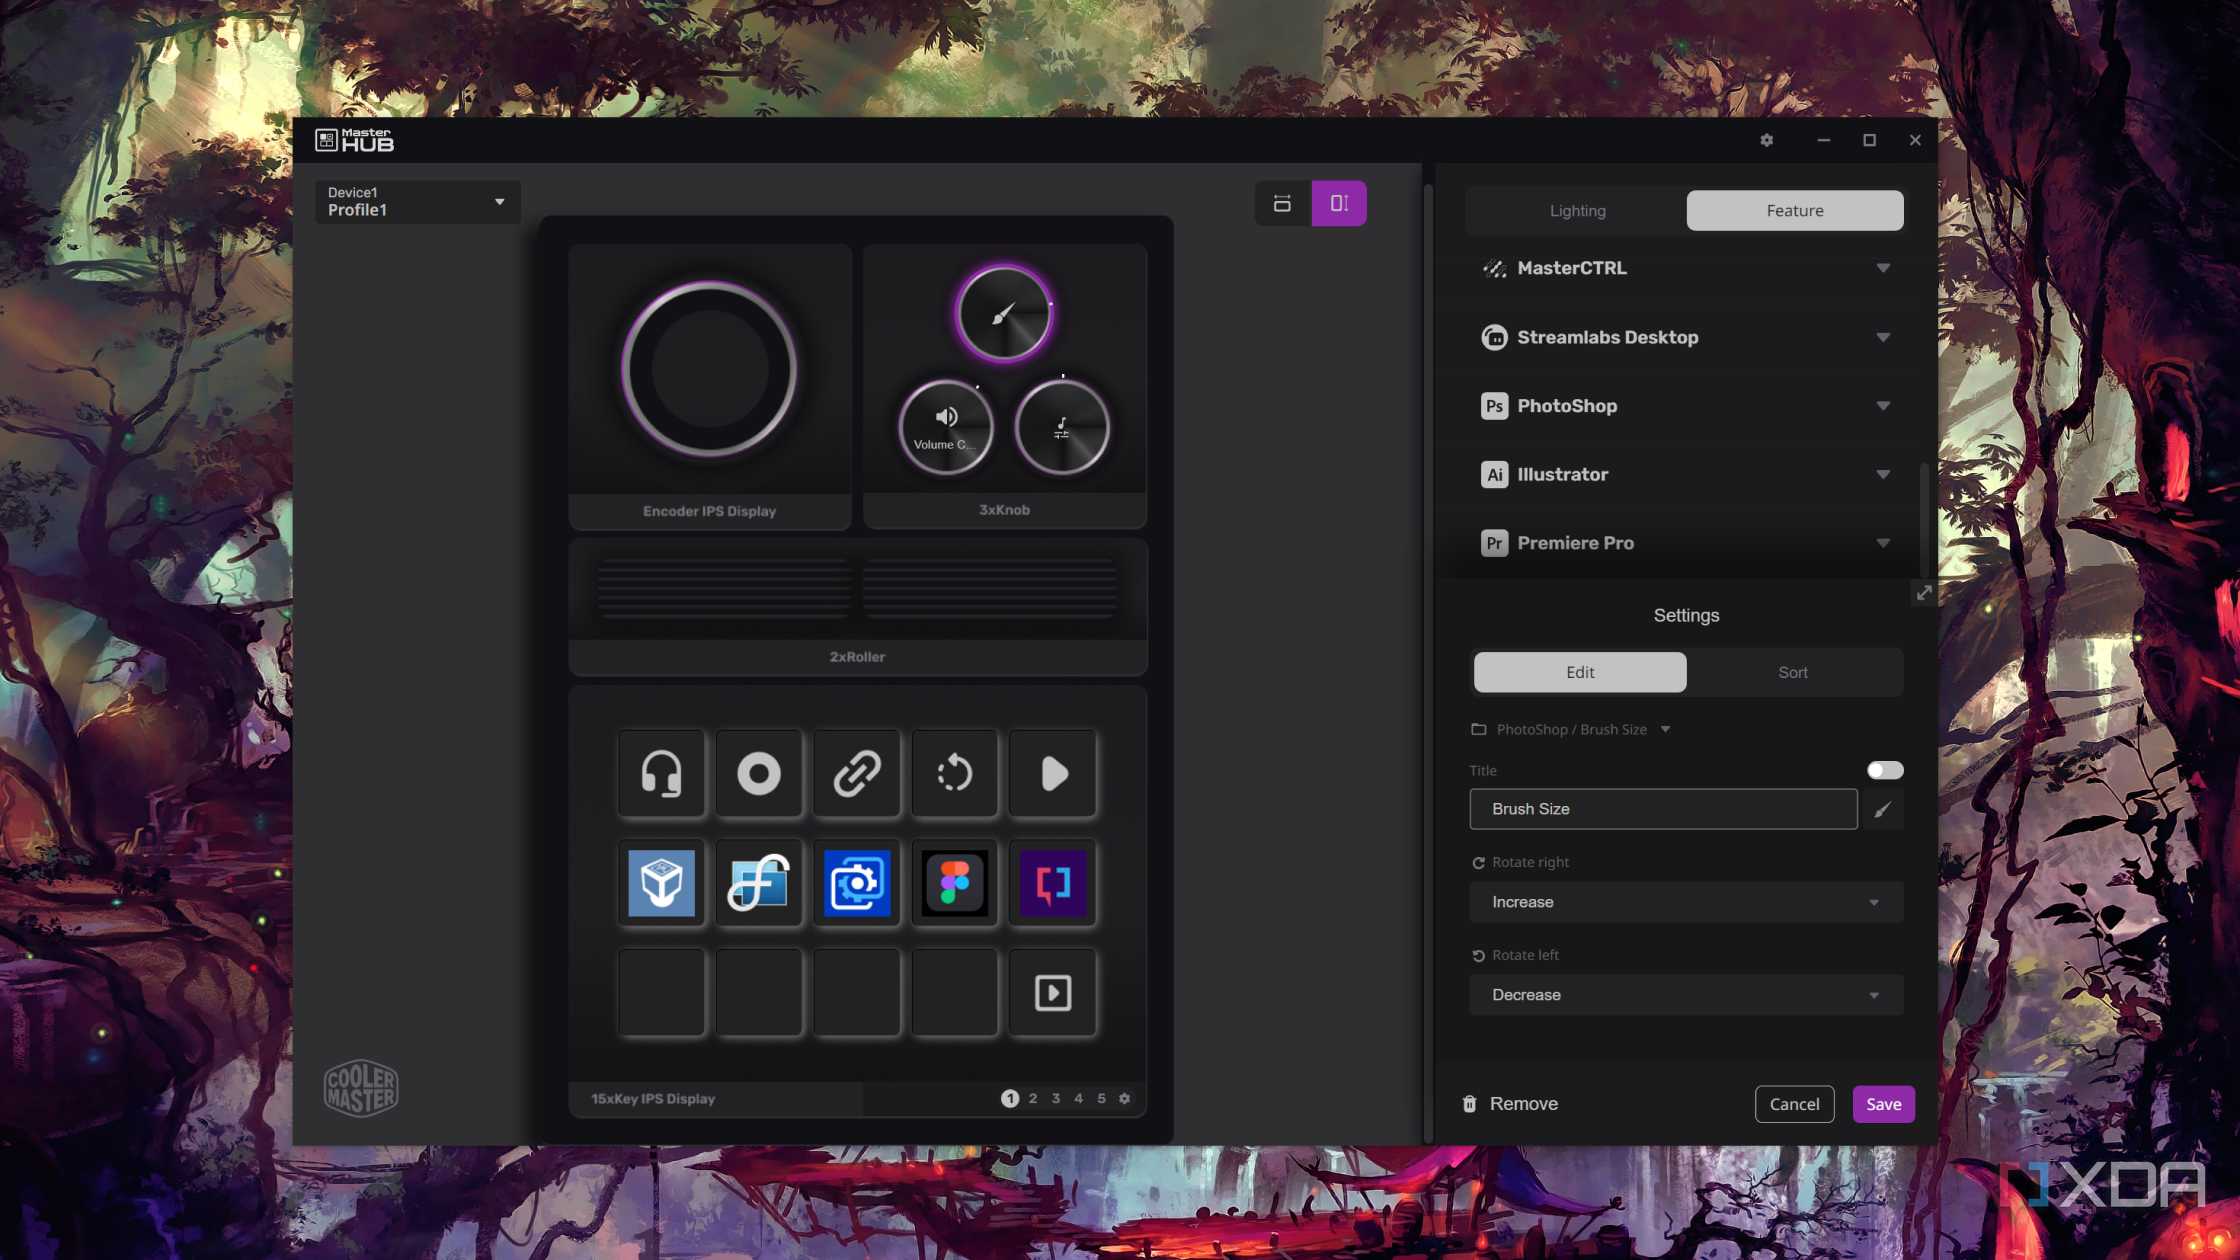Image resolution: width=2240 pixels, height=1260 pixels.
Task: Select the brush size knob
Action: [x=1004, y=314]
